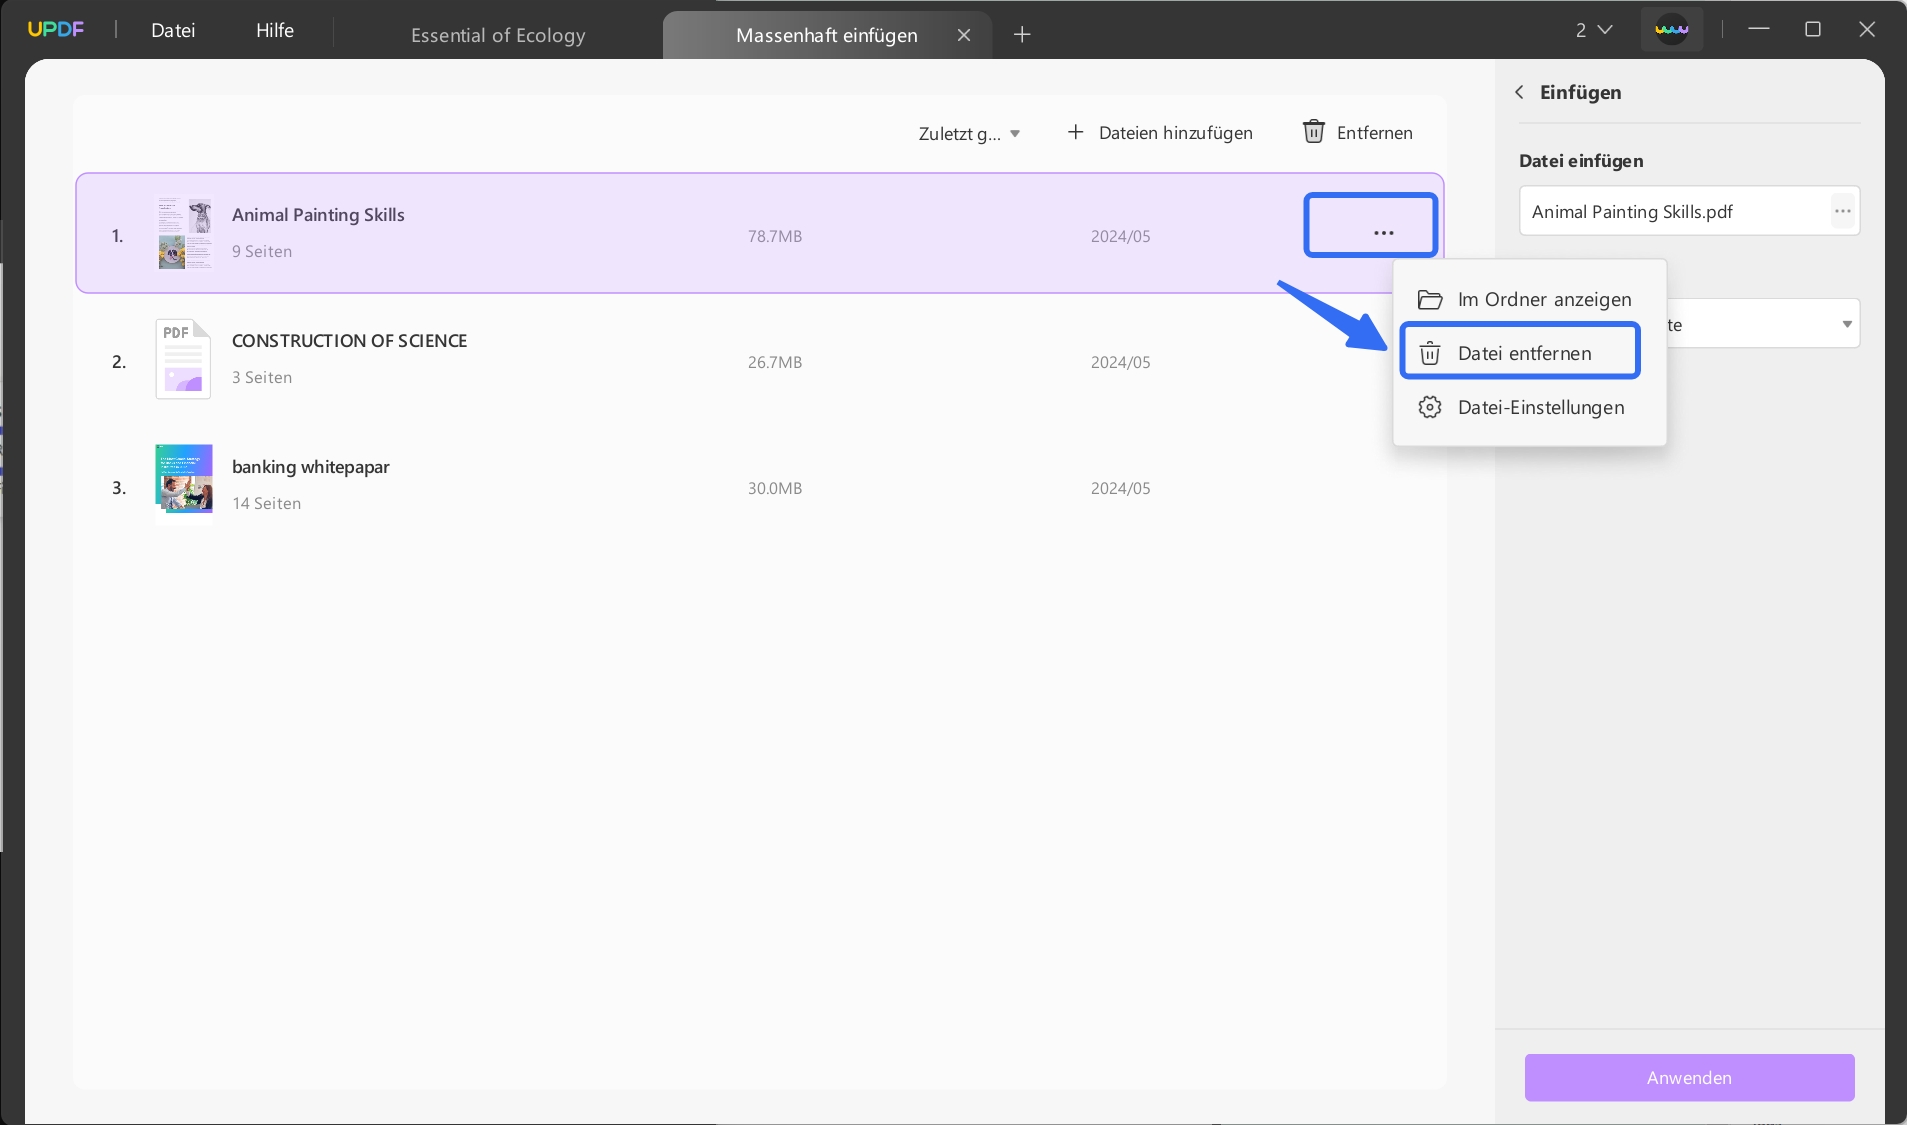
Task: Expand the open windows count dropdown
Action: pyautogui.click(x=1594, y=30)
